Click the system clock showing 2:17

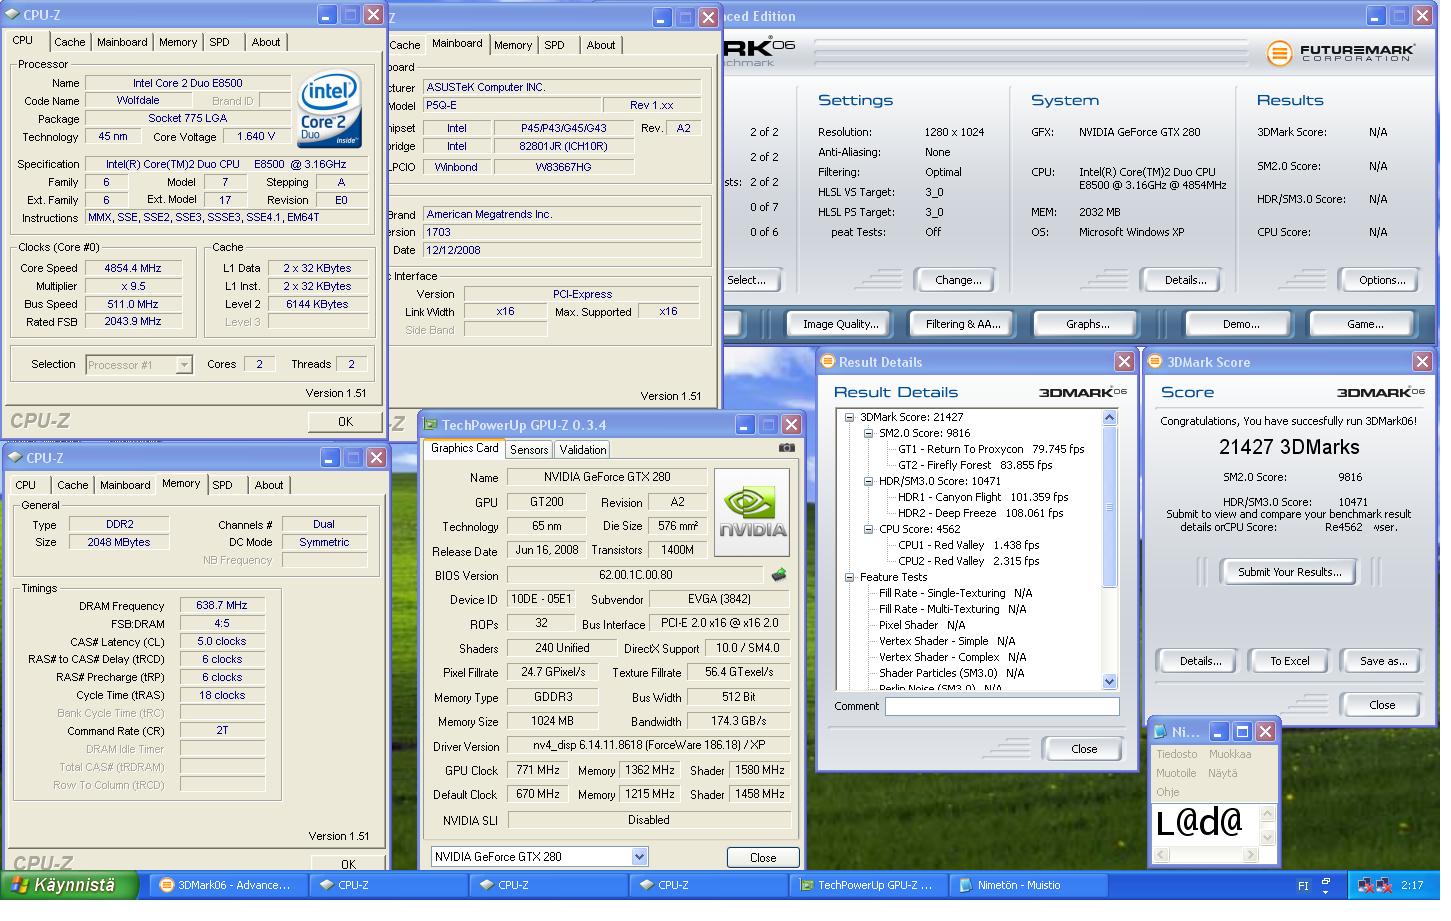point(1412,886)
